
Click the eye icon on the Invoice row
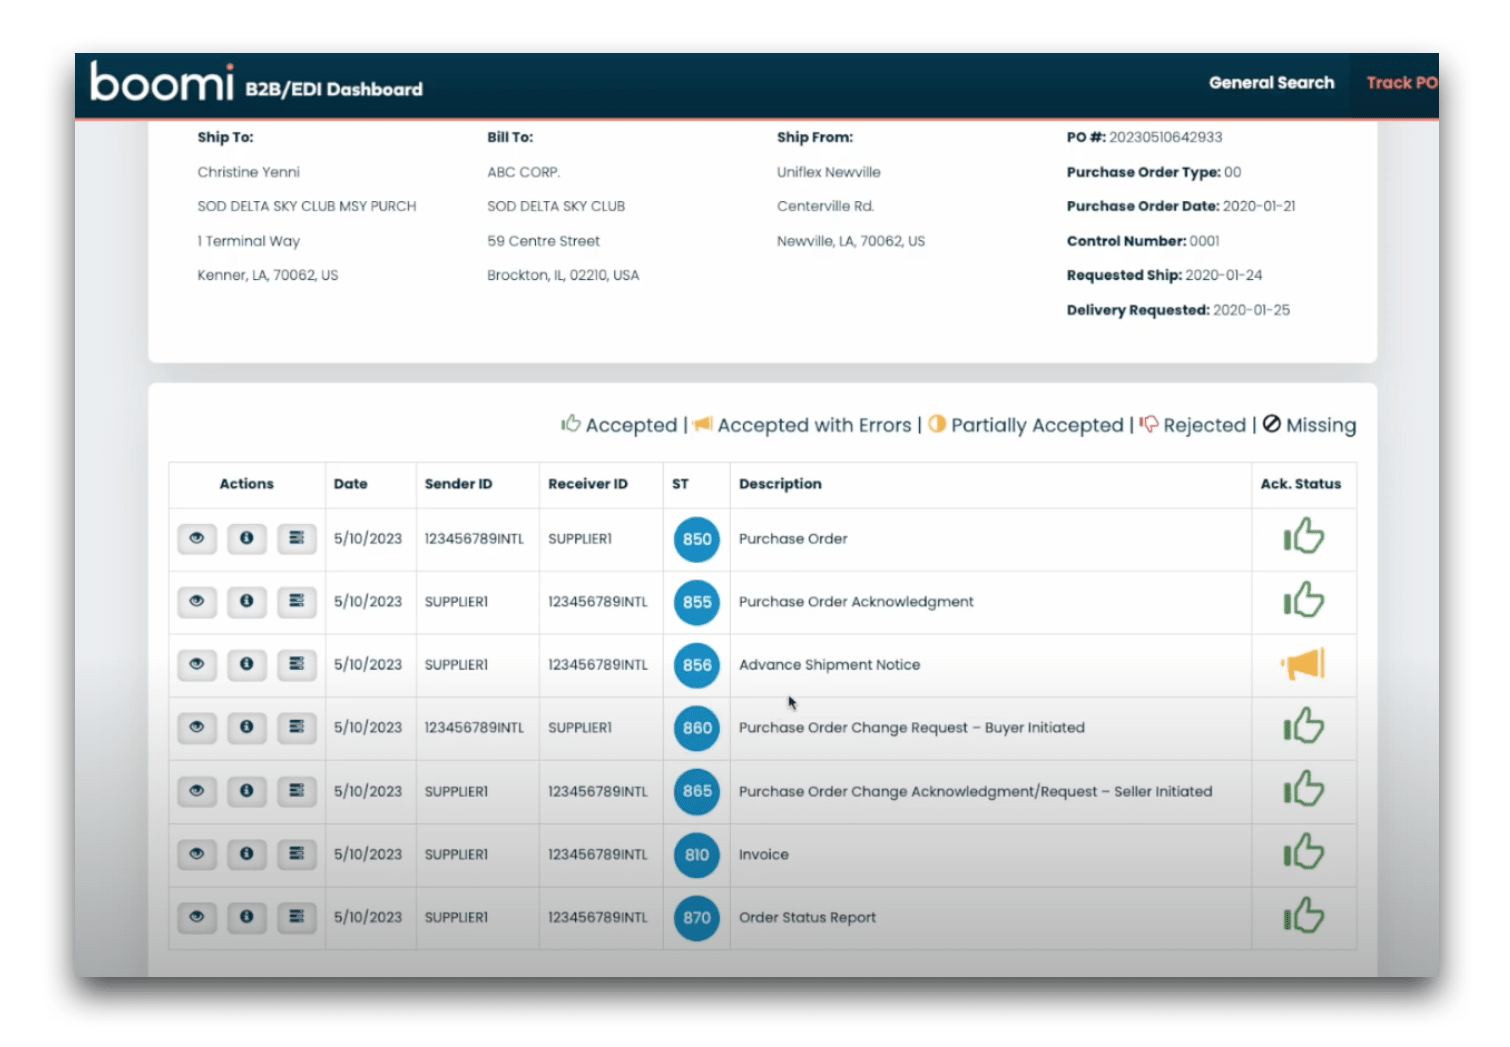point(197,854)
